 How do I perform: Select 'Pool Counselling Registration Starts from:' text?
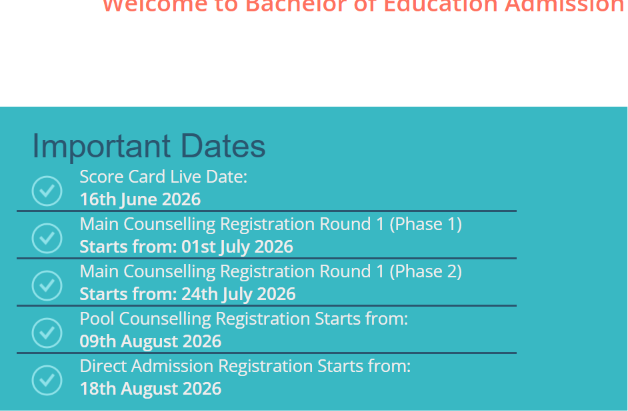click(244, 319)
